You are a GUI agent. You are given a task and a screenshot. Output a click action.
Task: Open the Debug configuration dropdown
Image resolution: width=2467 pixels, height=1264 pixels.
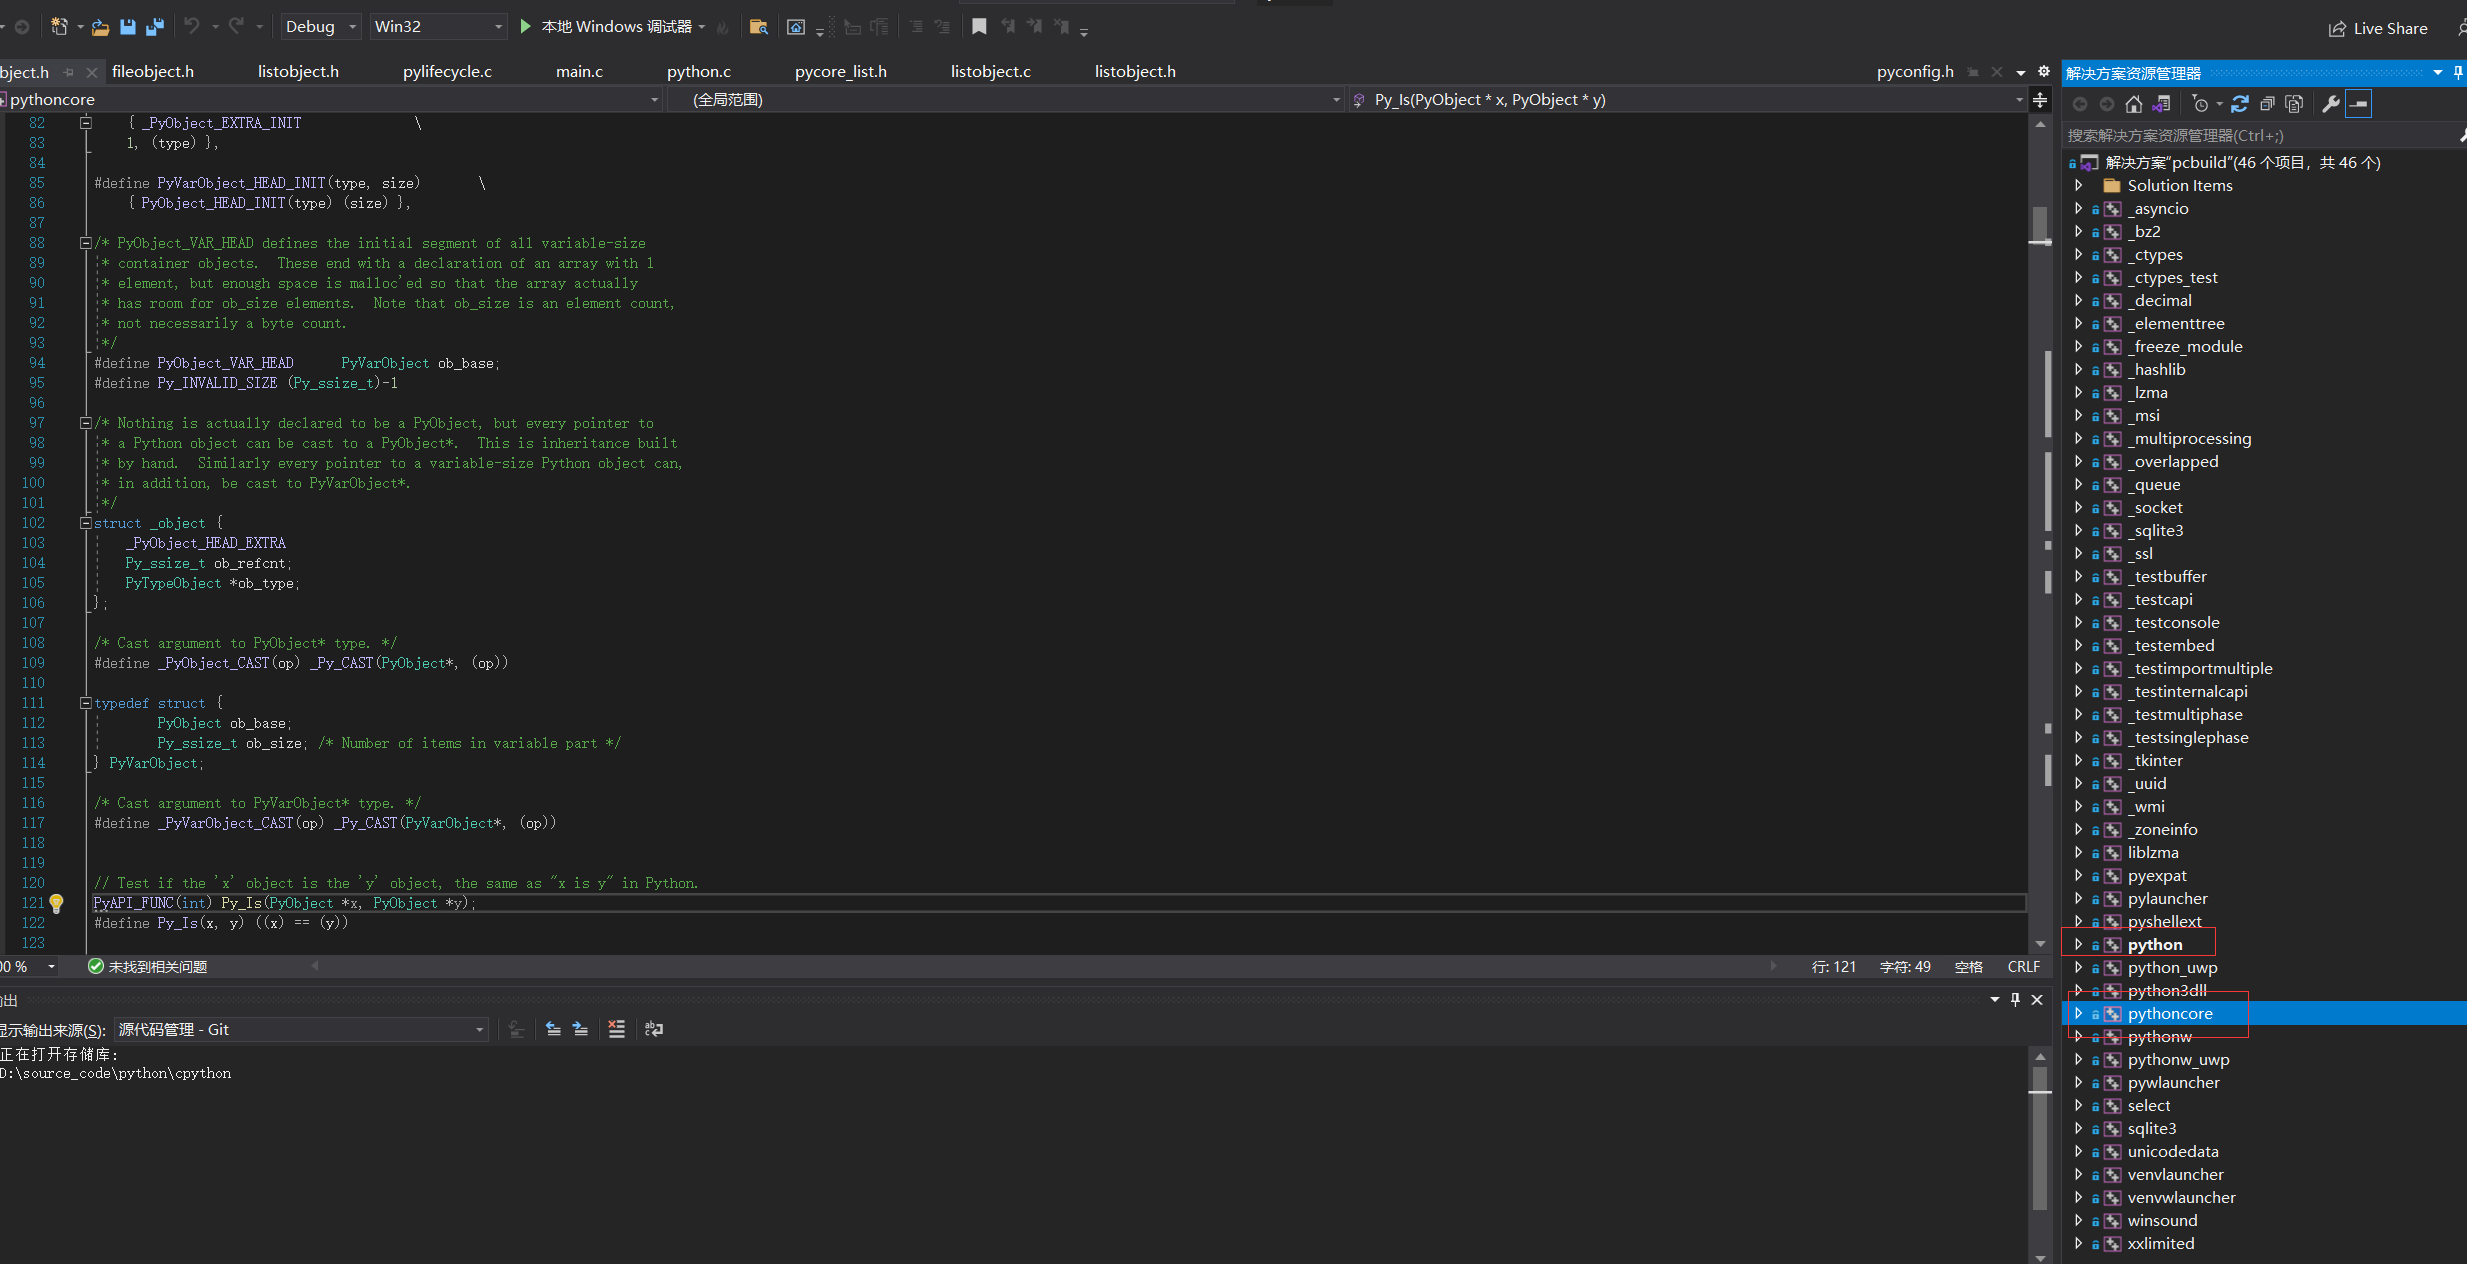point(320,27)
